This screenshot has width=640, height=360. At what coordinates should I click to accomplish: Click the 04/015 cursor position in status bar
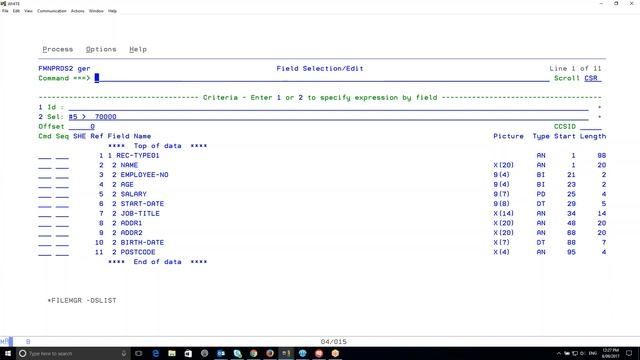[333, 342]
